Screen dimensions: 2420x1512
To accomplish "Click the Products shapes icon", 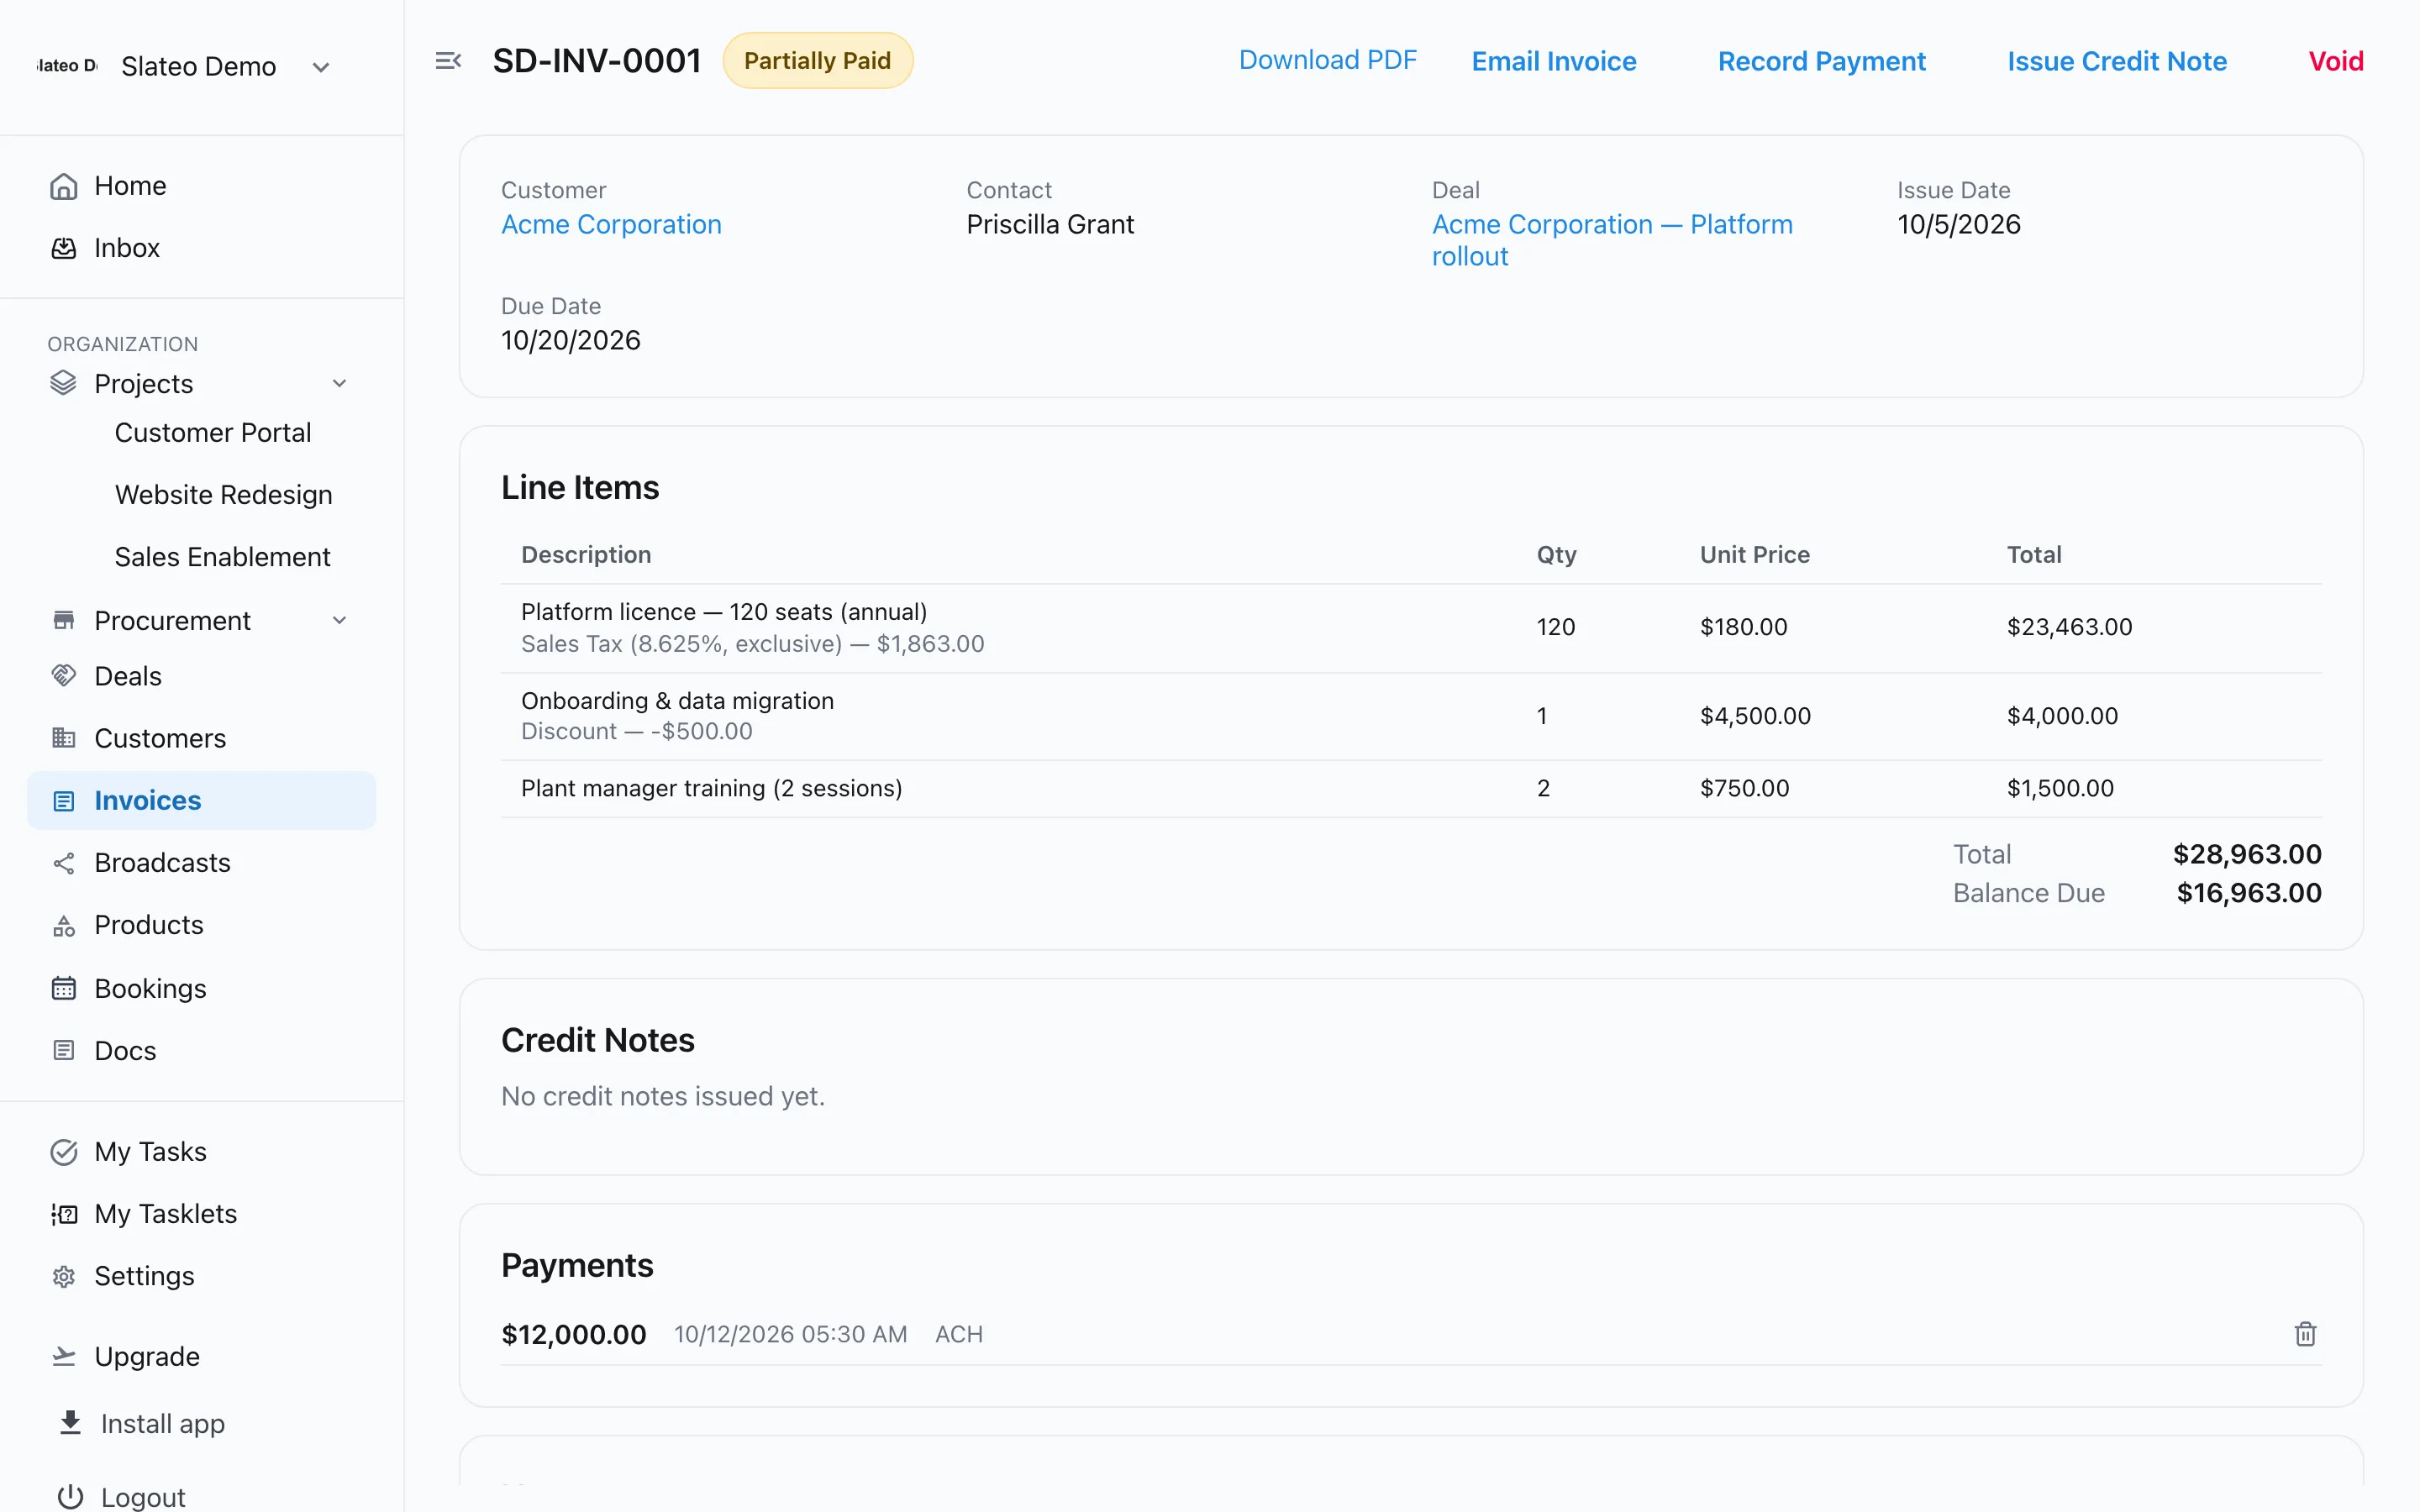I will click(x=64, y=925).
